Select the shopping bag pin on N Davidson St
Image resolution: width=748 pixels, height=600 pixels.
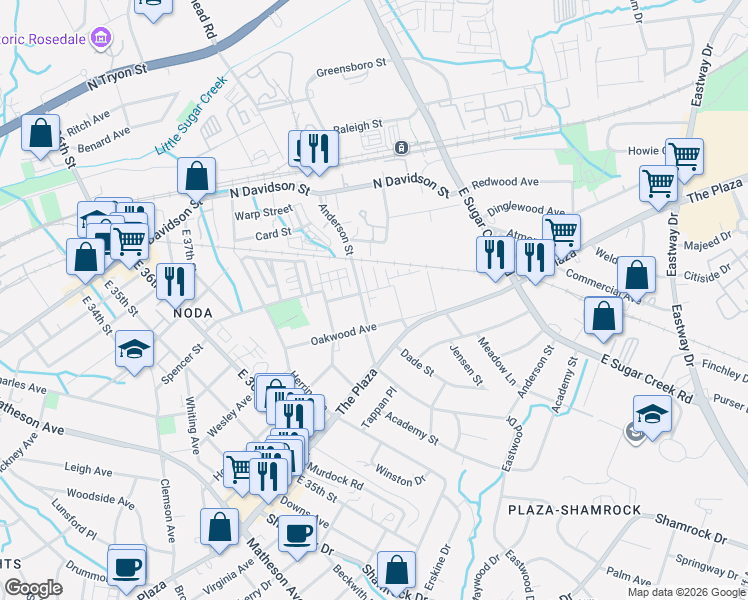pyautogui.click(x=197, y=180)
